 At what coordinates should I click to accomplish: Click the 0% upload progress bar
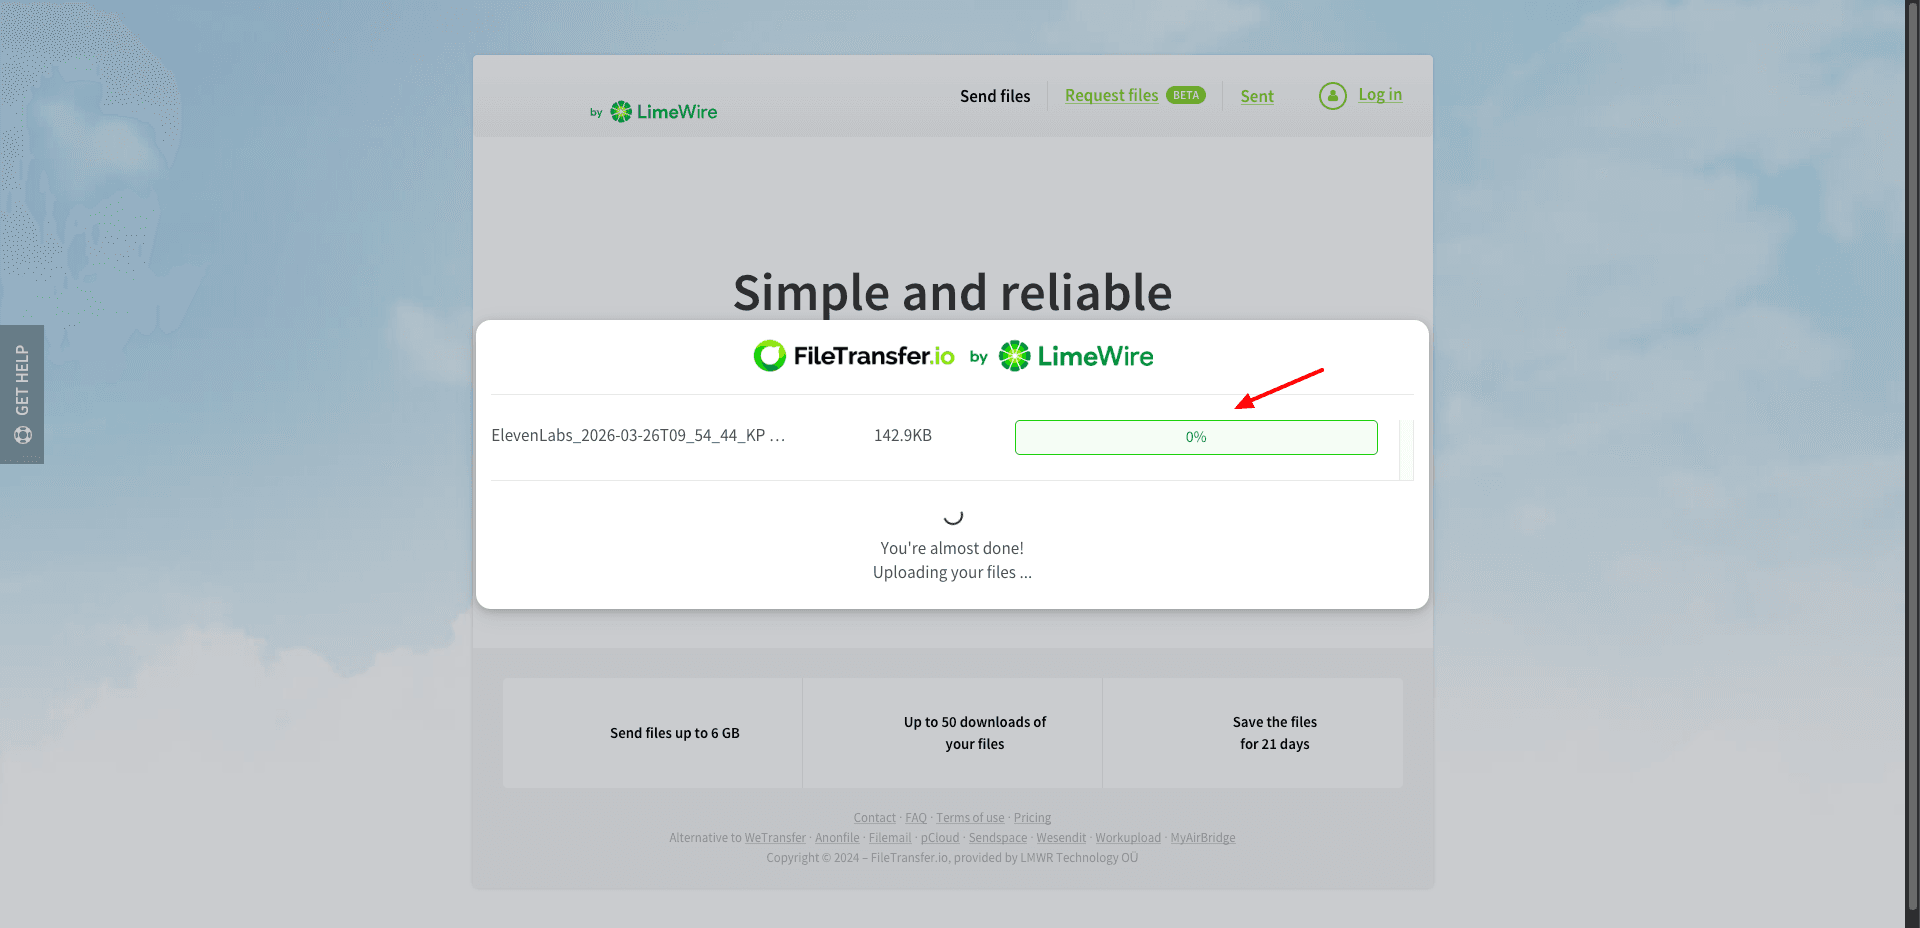click(x=1196, y=437)
